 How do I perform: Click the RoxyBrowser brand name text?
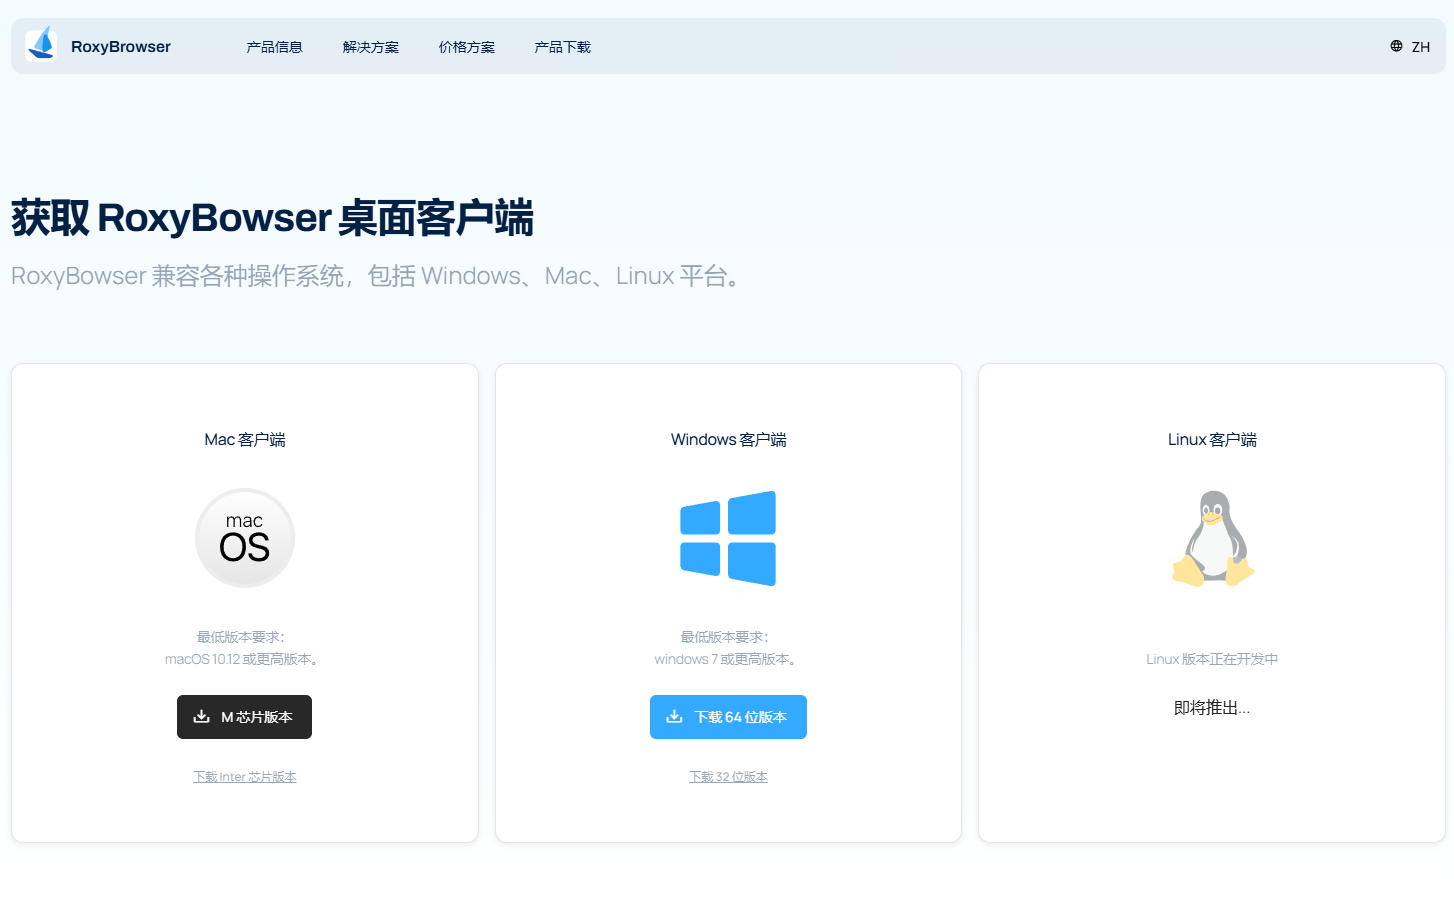121,47
